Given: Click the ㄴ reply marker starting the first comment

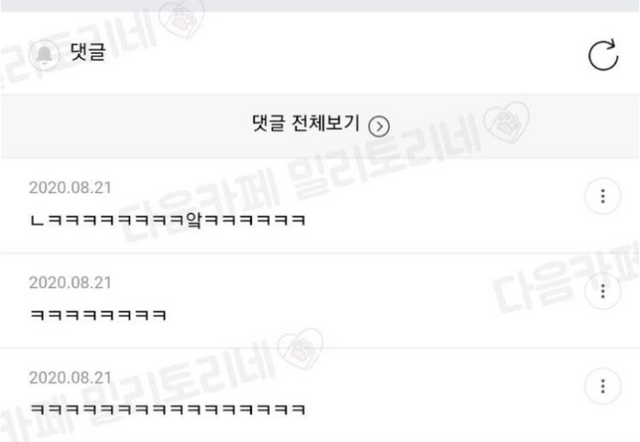Looking at the screenshot, I should [37, 221].
